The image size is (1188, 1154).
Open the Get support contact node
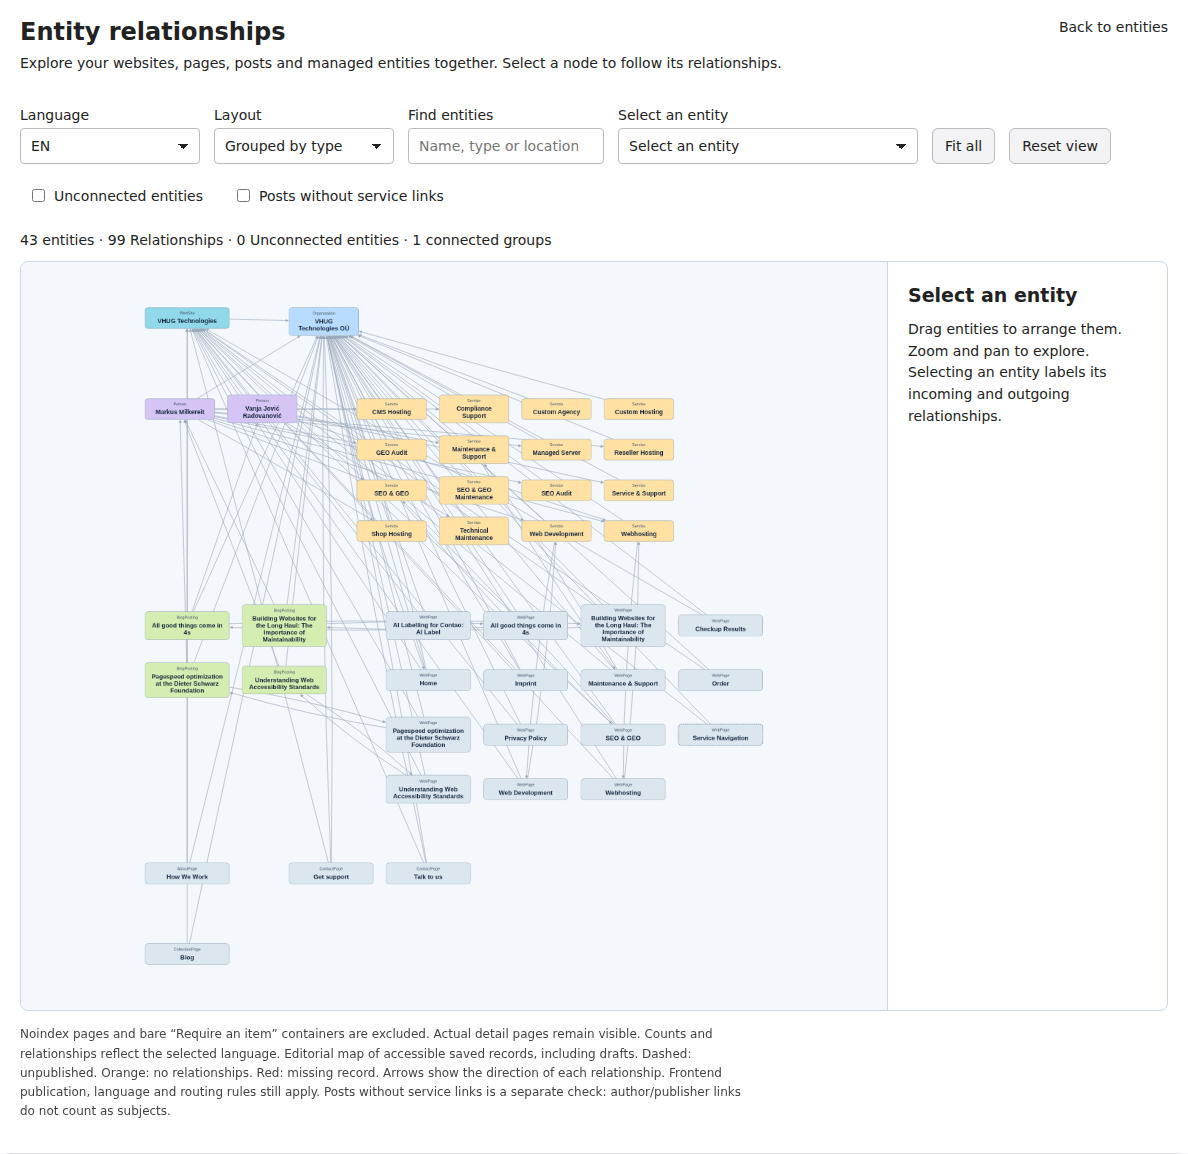pyautogui.click(x=331, y=874)
